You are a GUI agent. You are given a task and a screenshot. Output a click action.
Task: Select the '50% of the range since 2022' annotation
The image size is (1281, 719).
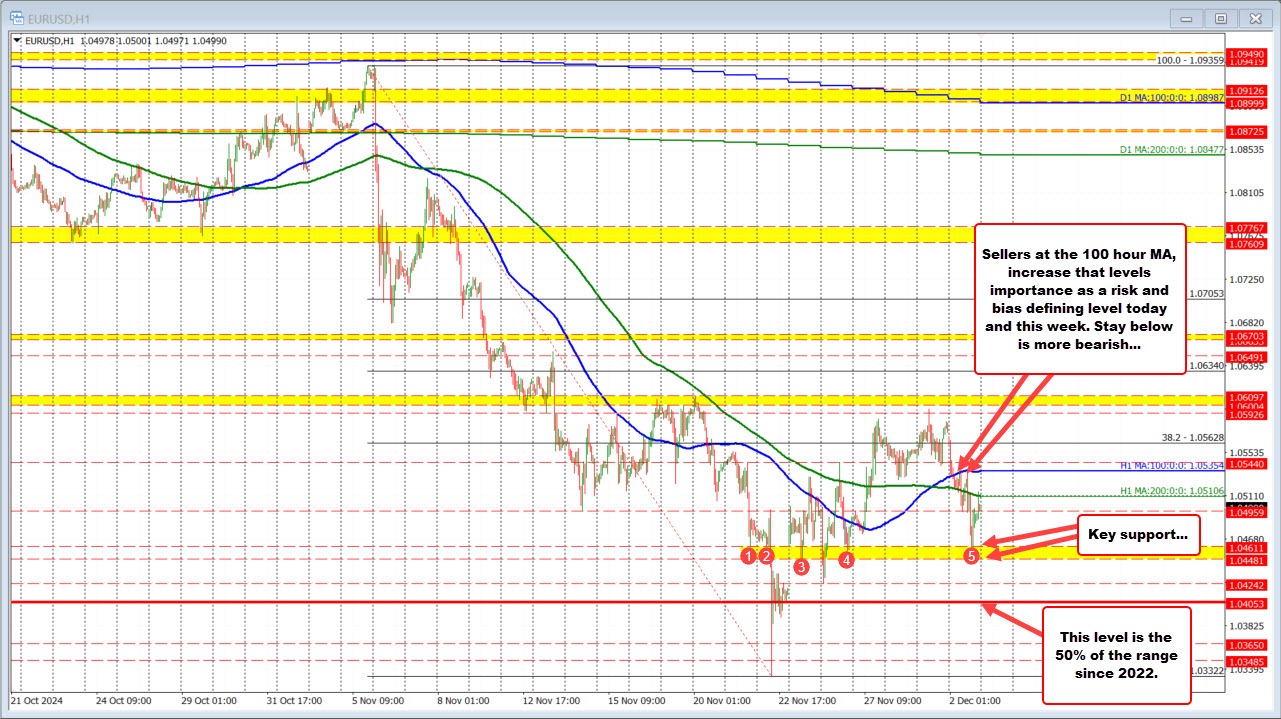click(x=1117, y=656)
